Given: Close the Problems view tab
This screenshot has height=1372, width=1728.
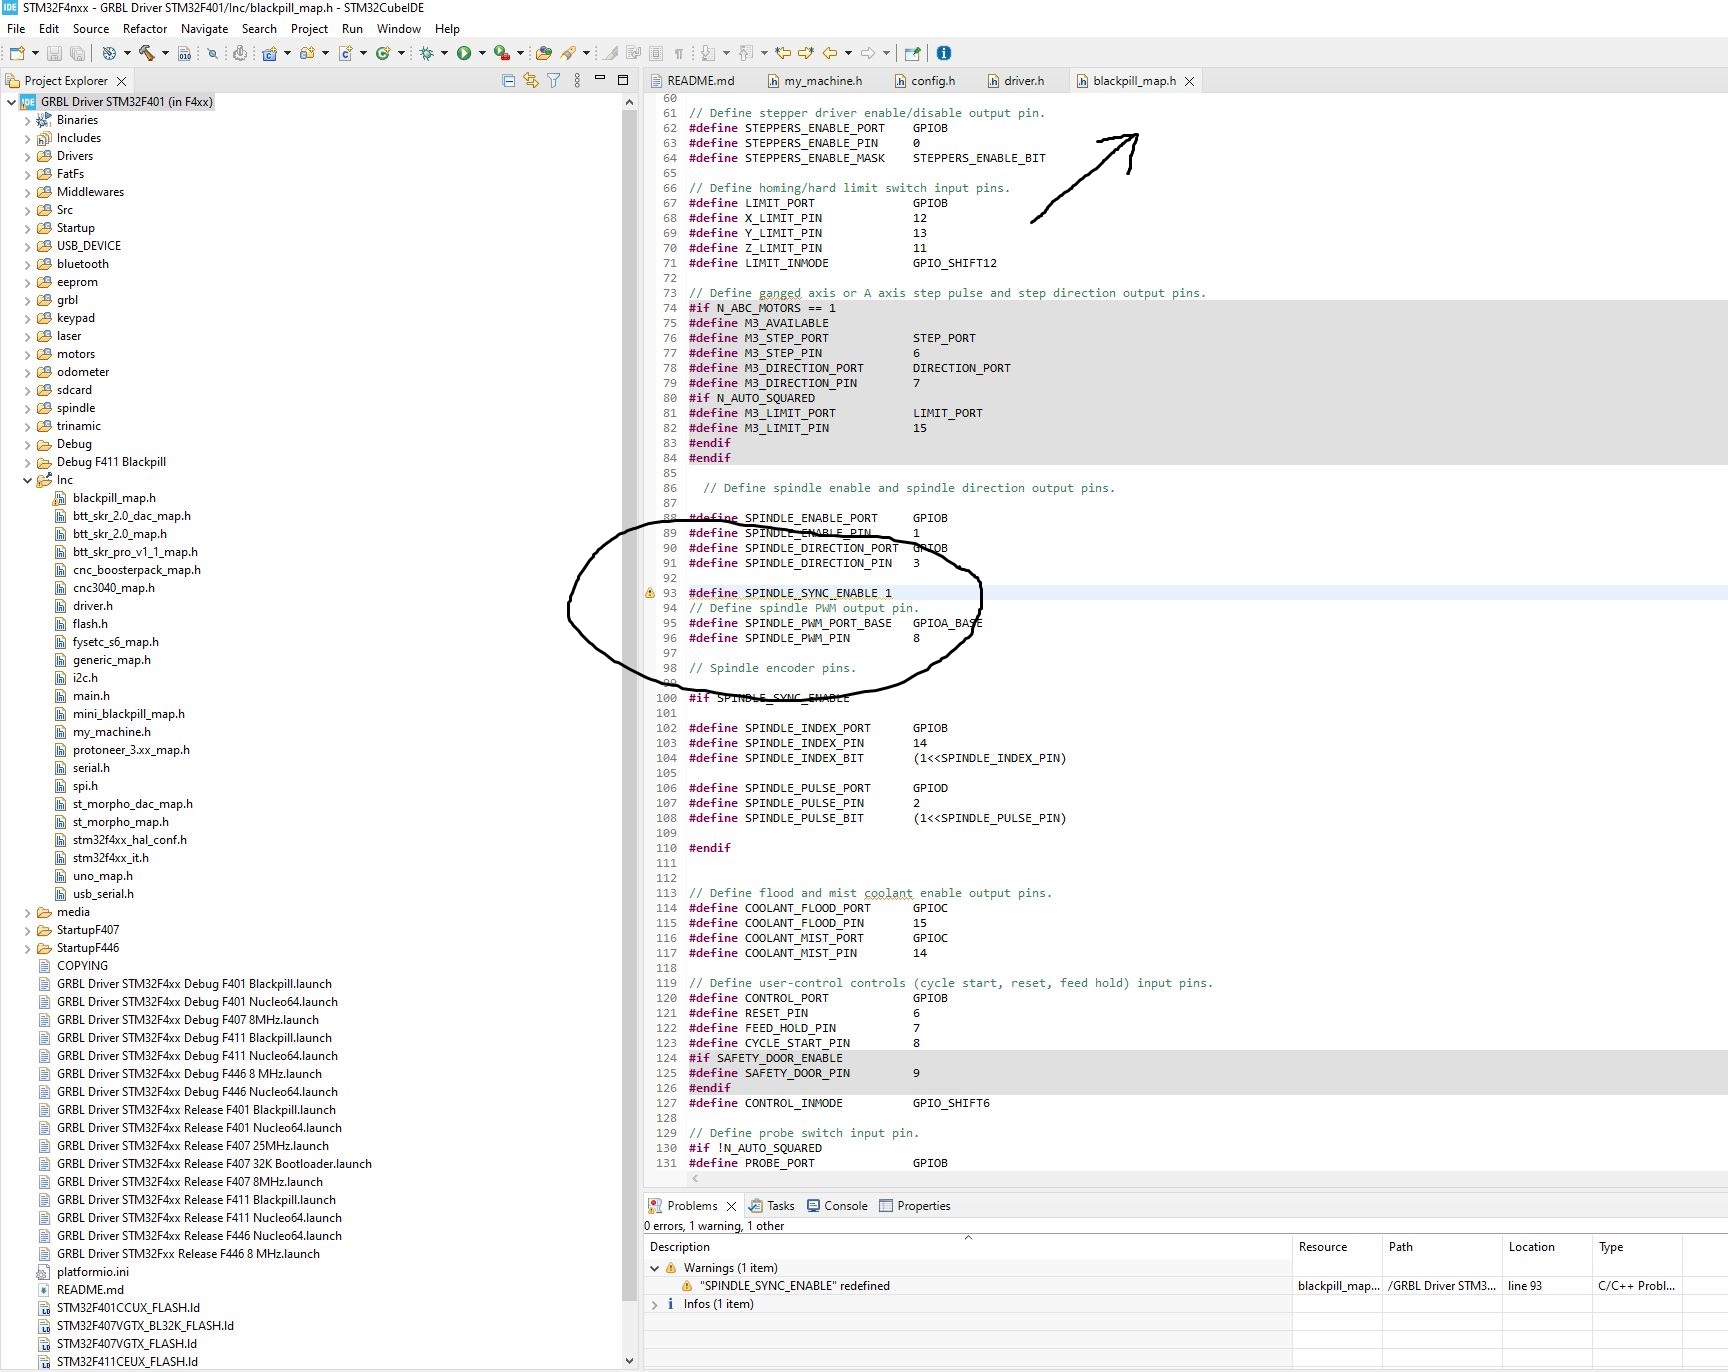Looking at the screenshot, I should click(x=731, y=1206).
